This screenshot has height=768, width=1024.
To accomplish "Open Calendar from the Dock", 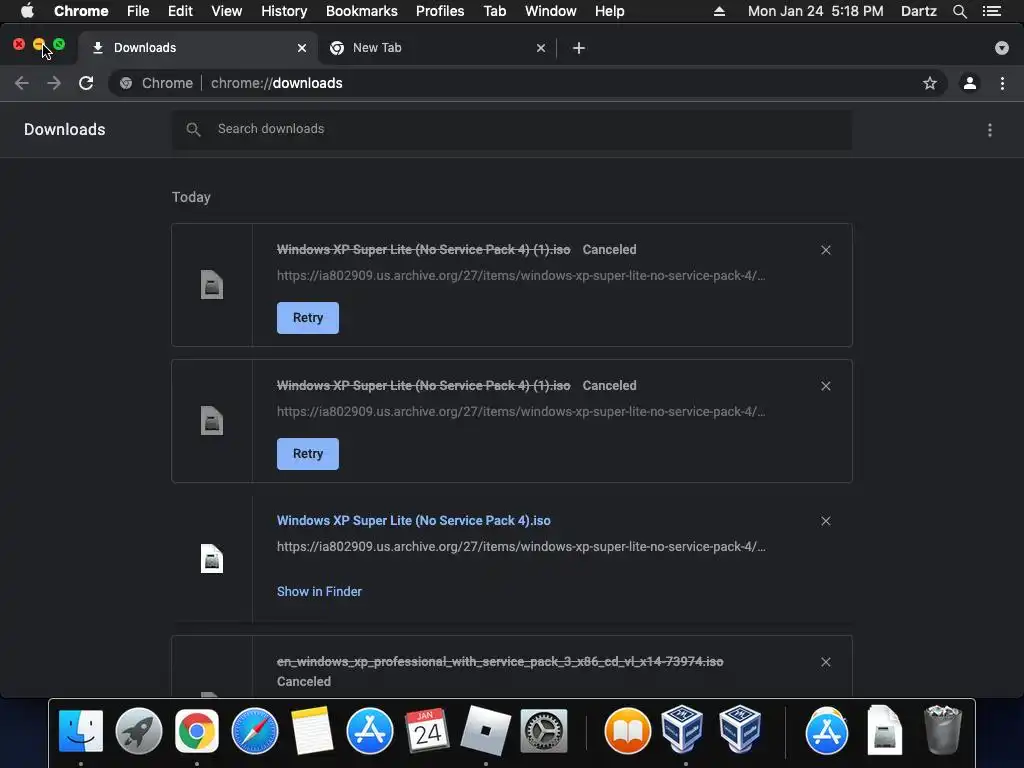I will click(427, 731).
